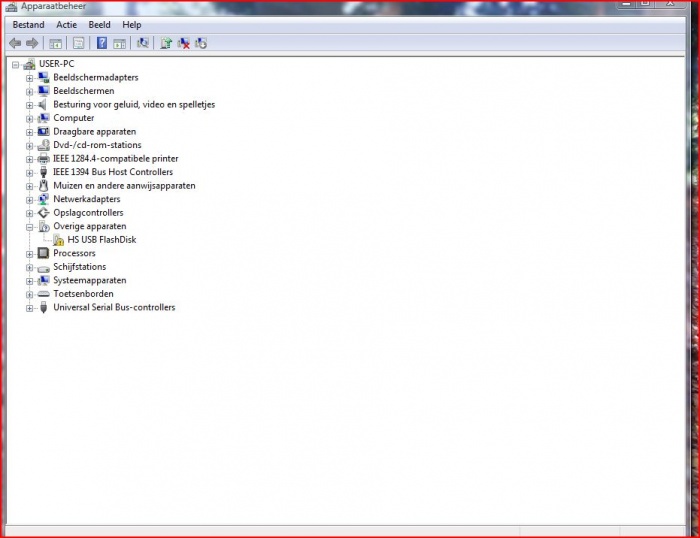Expand the Computer node
This screenshot has height=538, width=700.
tap(29, 119)
